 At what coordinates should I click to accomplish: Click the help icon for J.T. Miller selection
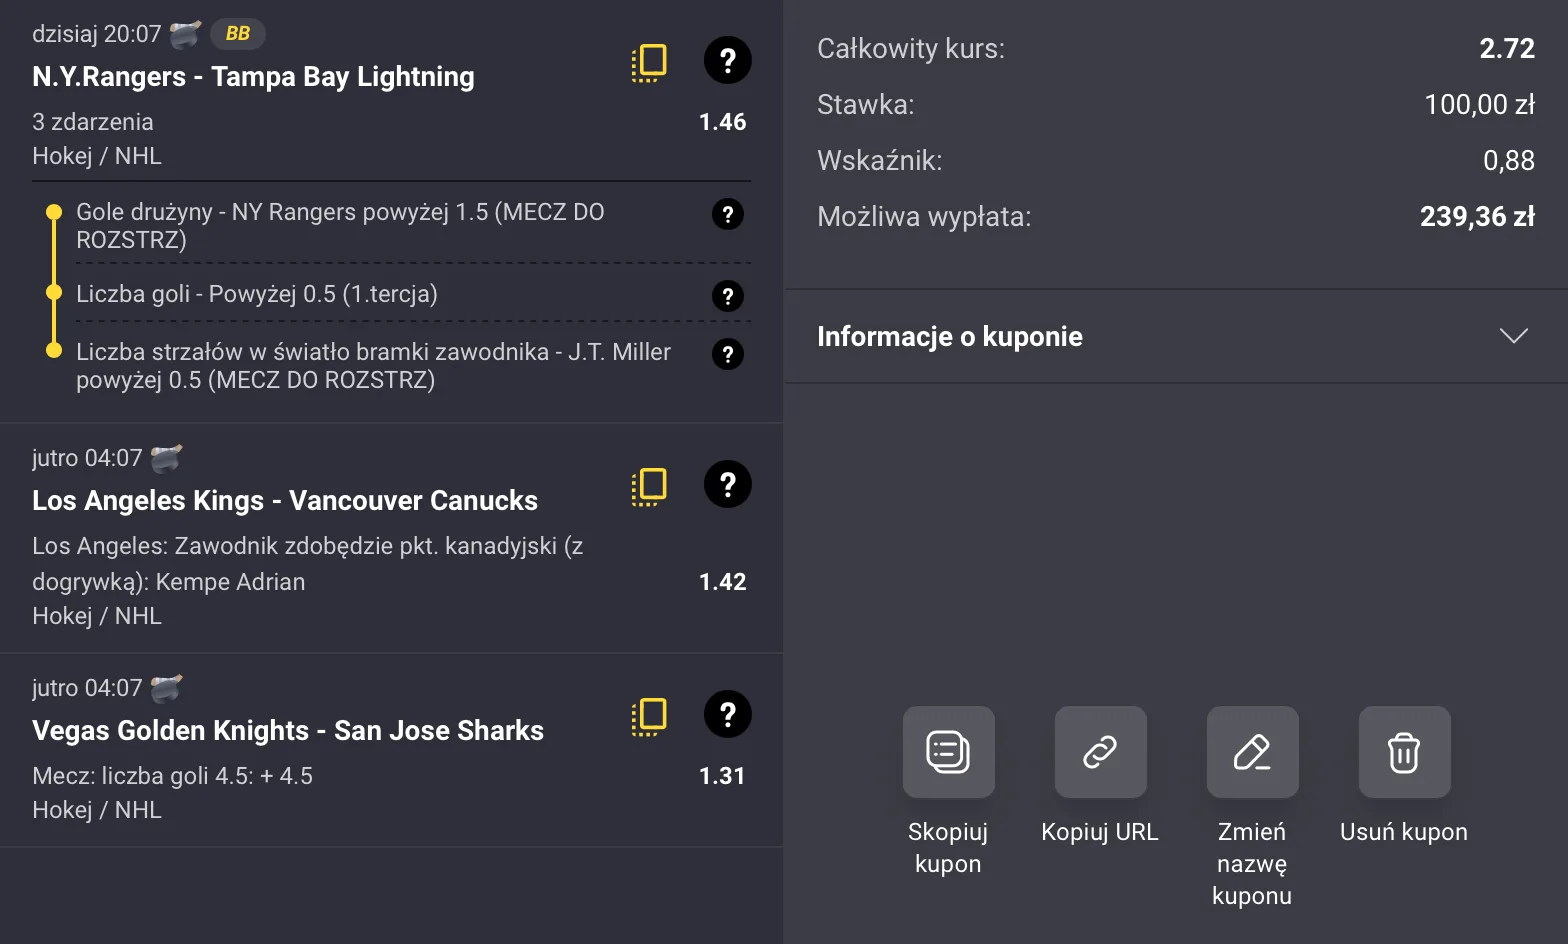tap(727, 354)
